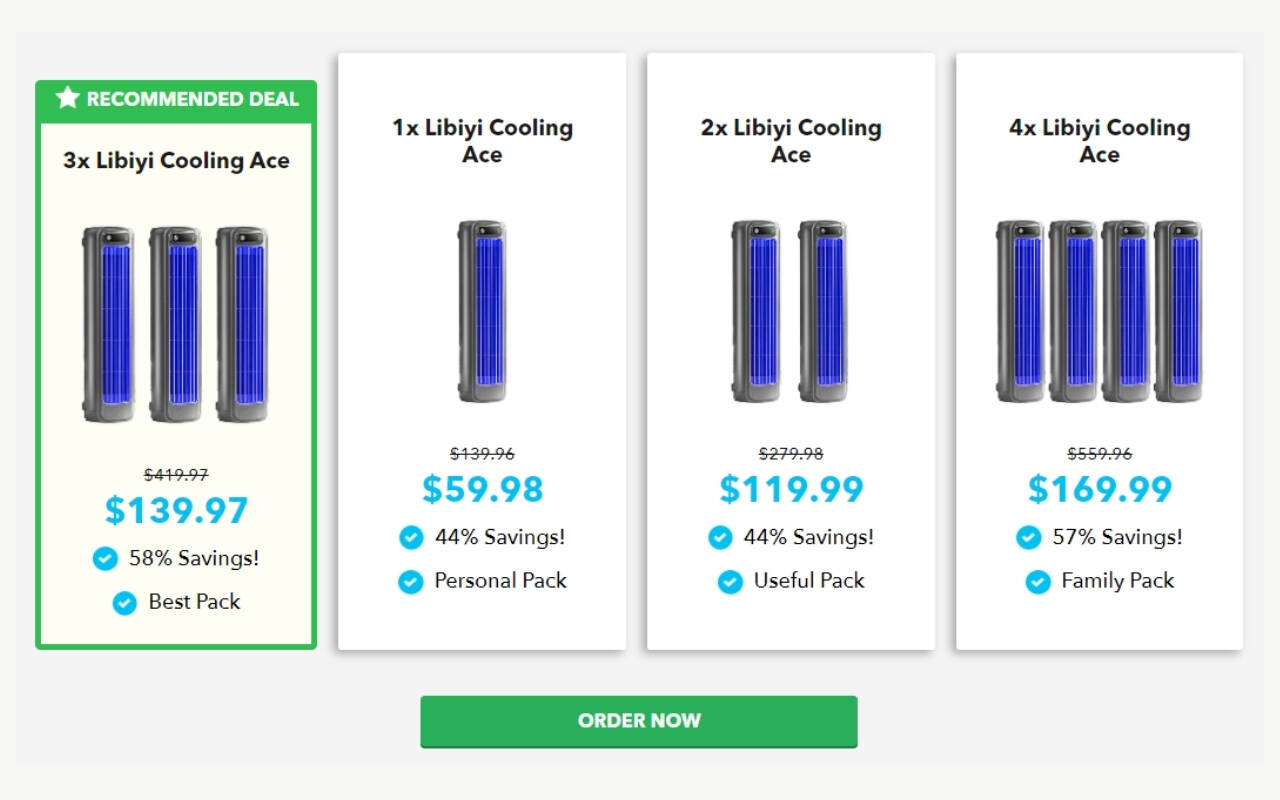Expand the Recommended Deal banner
Screen dimensions: 1280x800
point(176,98)
